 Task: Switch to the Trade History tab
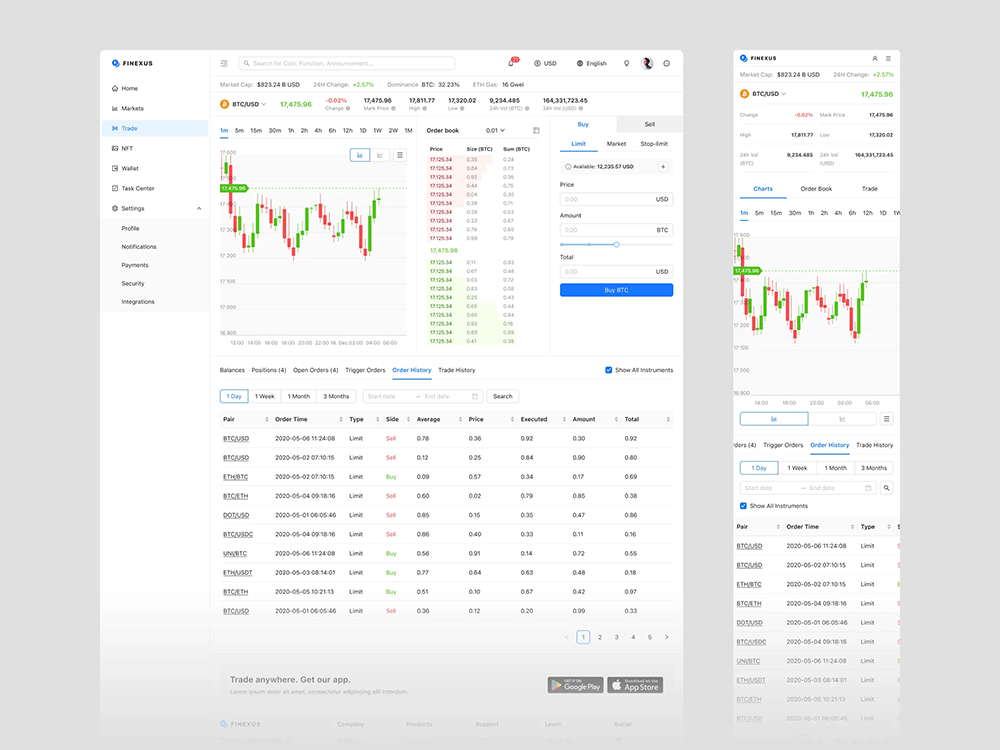[x=456, y=370]
